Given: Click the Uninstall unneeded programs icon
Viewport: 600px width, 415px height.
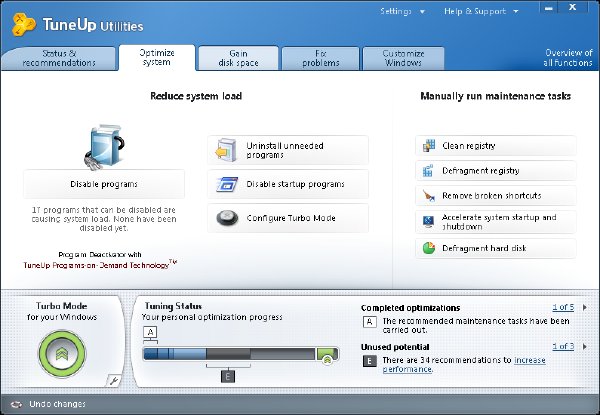Looking at the screenshot, I should (x=227, y=150).
